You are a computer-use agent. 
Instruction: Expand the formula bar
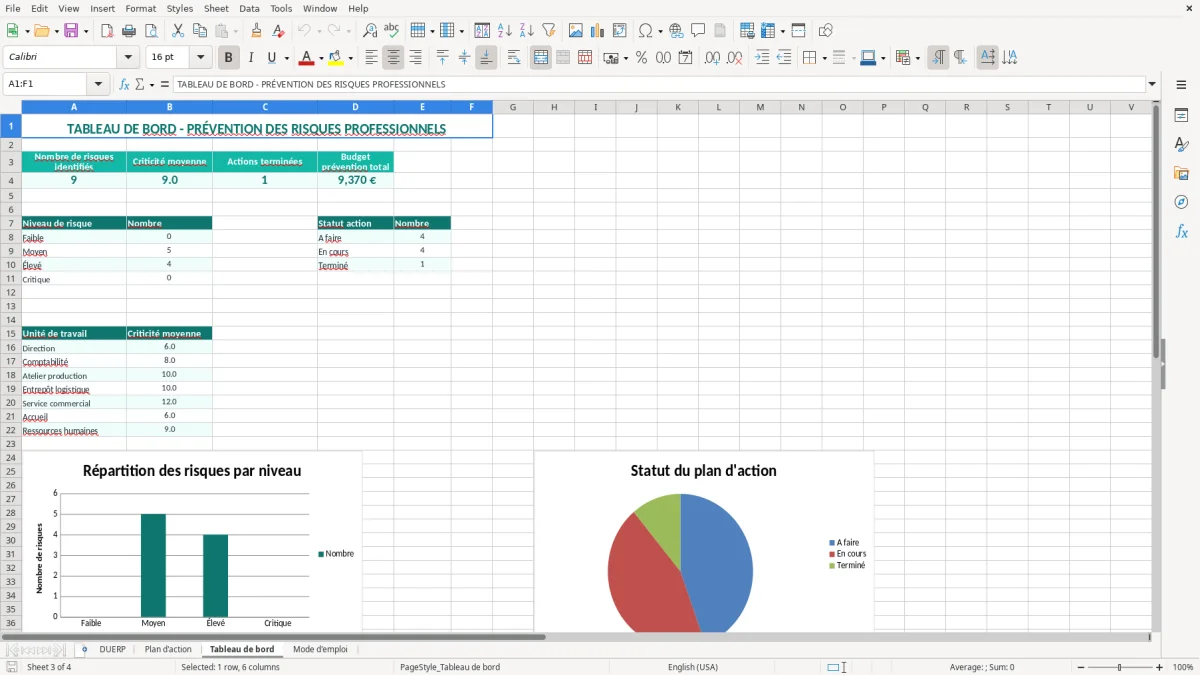(1152, 84)
